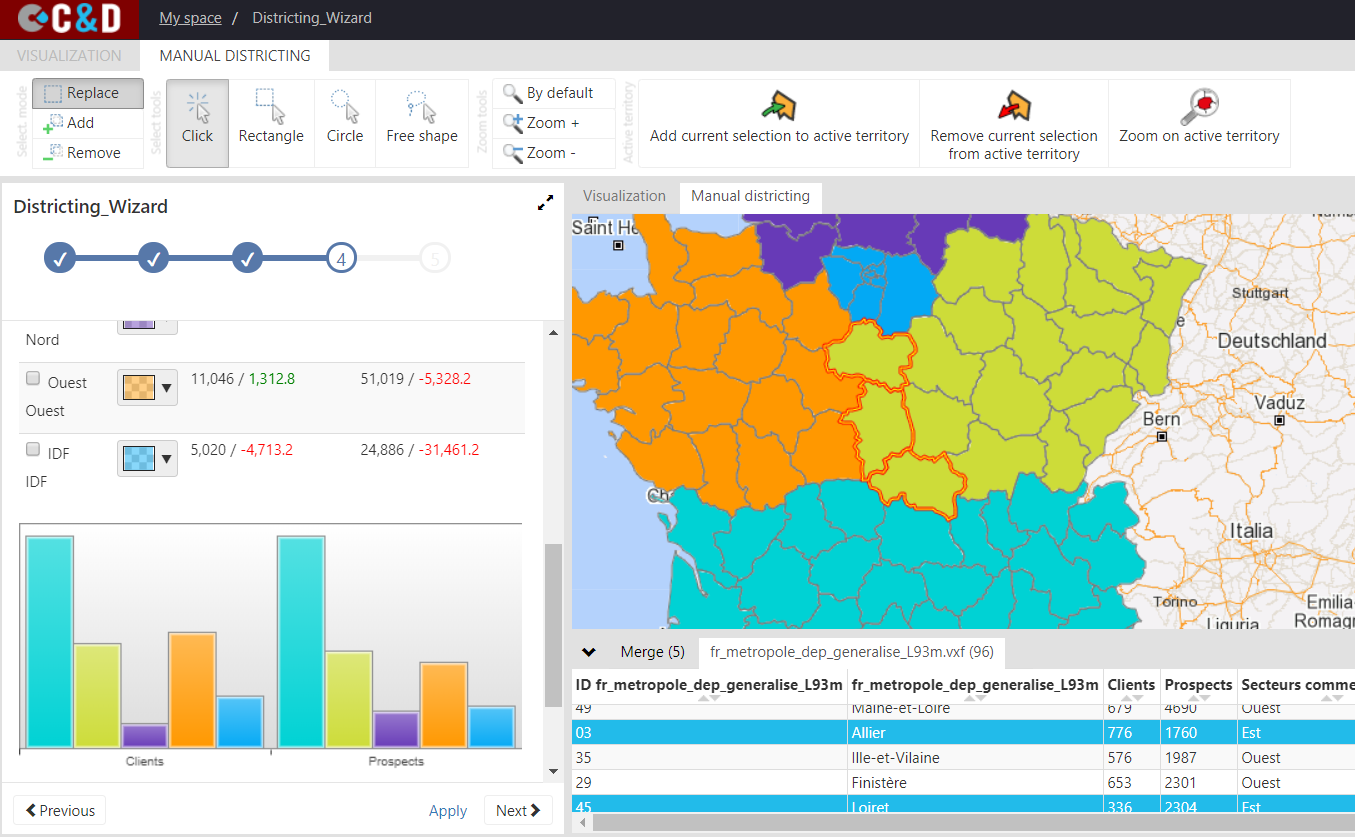Image resolution: width=1355 pixels, height=837 pixels.
Task: Tick the Ouest territory checkbox
Action: click(33, 379)
